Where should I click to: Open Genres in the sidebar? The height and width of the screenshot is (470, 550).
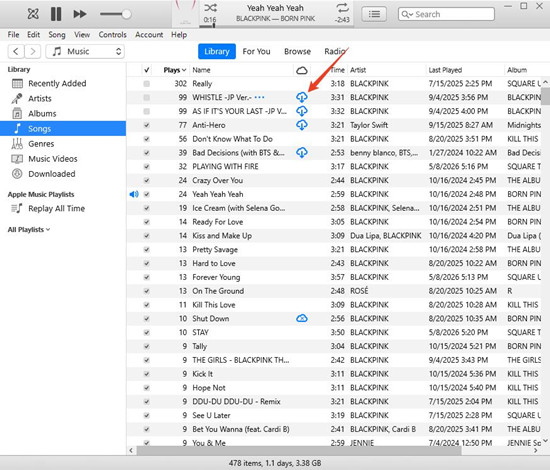pos(63,144)
